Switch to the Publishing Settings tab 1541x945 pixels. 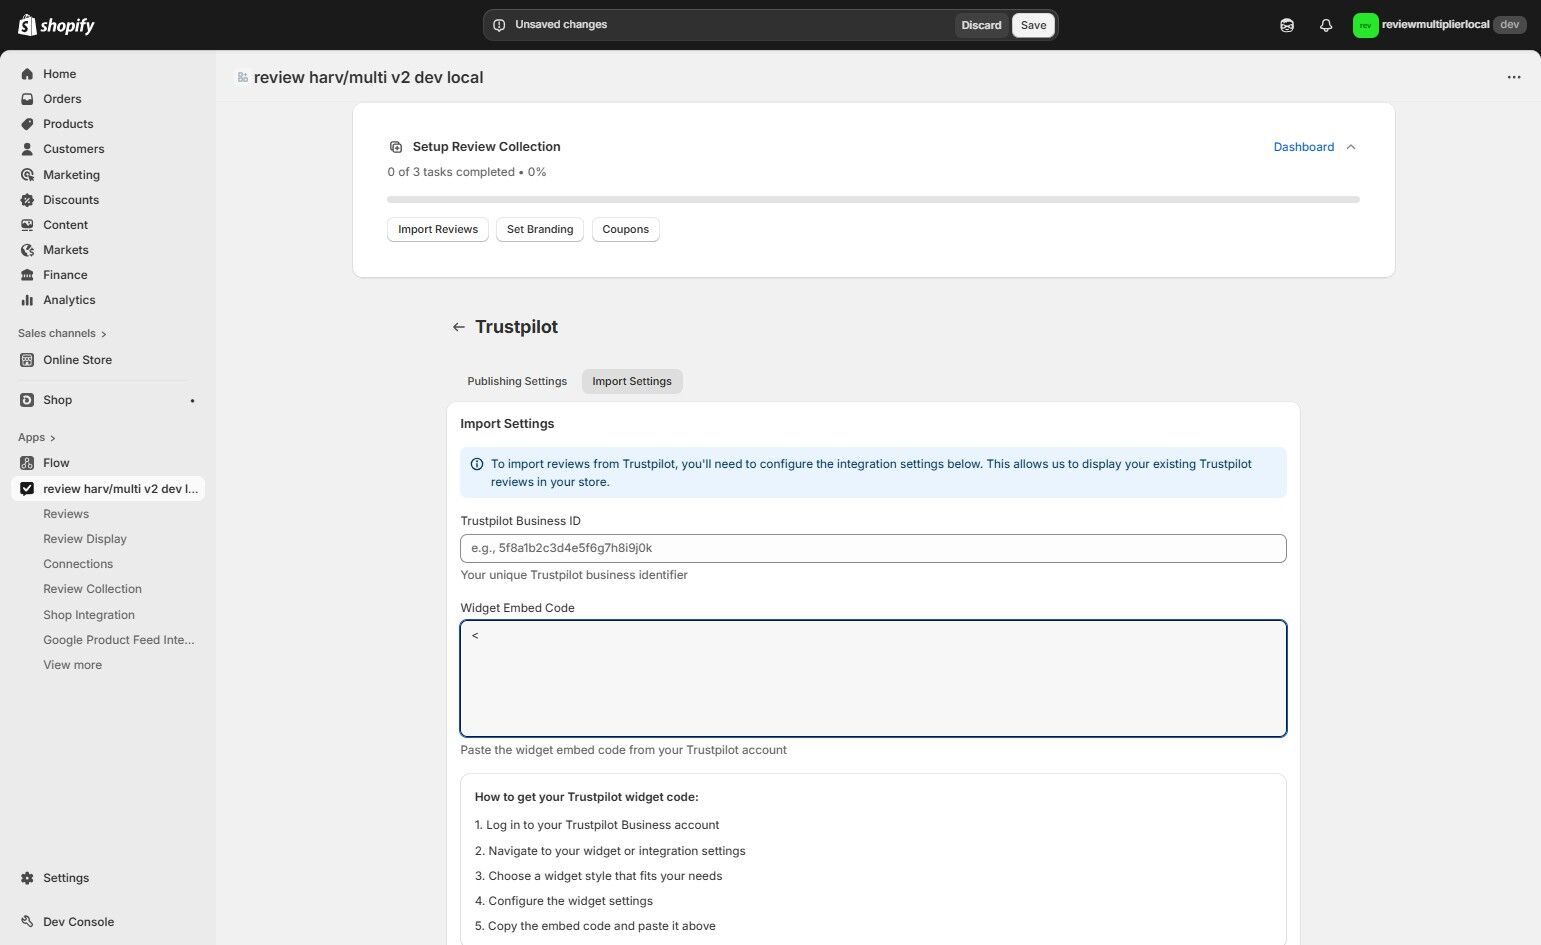pyautogui.click(x=516, y=381)
